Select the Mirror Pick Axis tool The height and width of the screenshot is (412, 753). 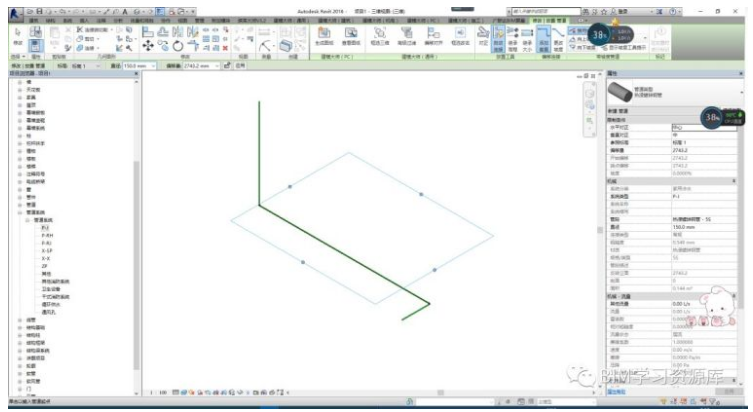point(178,33)
